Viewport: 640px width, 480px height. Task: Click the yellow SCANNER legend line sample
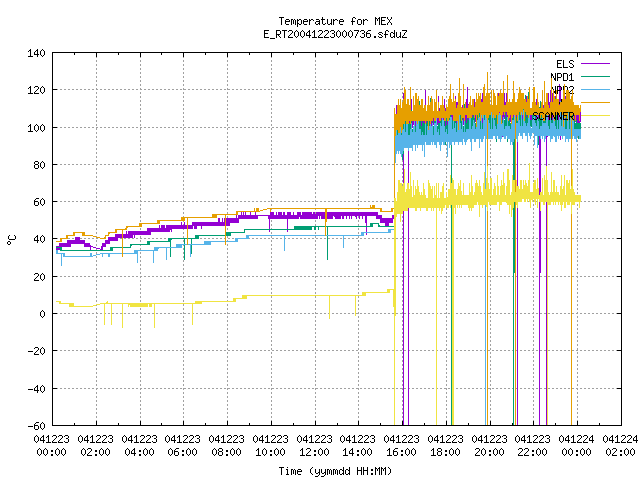pyautogui.click(x=595, y=116)
